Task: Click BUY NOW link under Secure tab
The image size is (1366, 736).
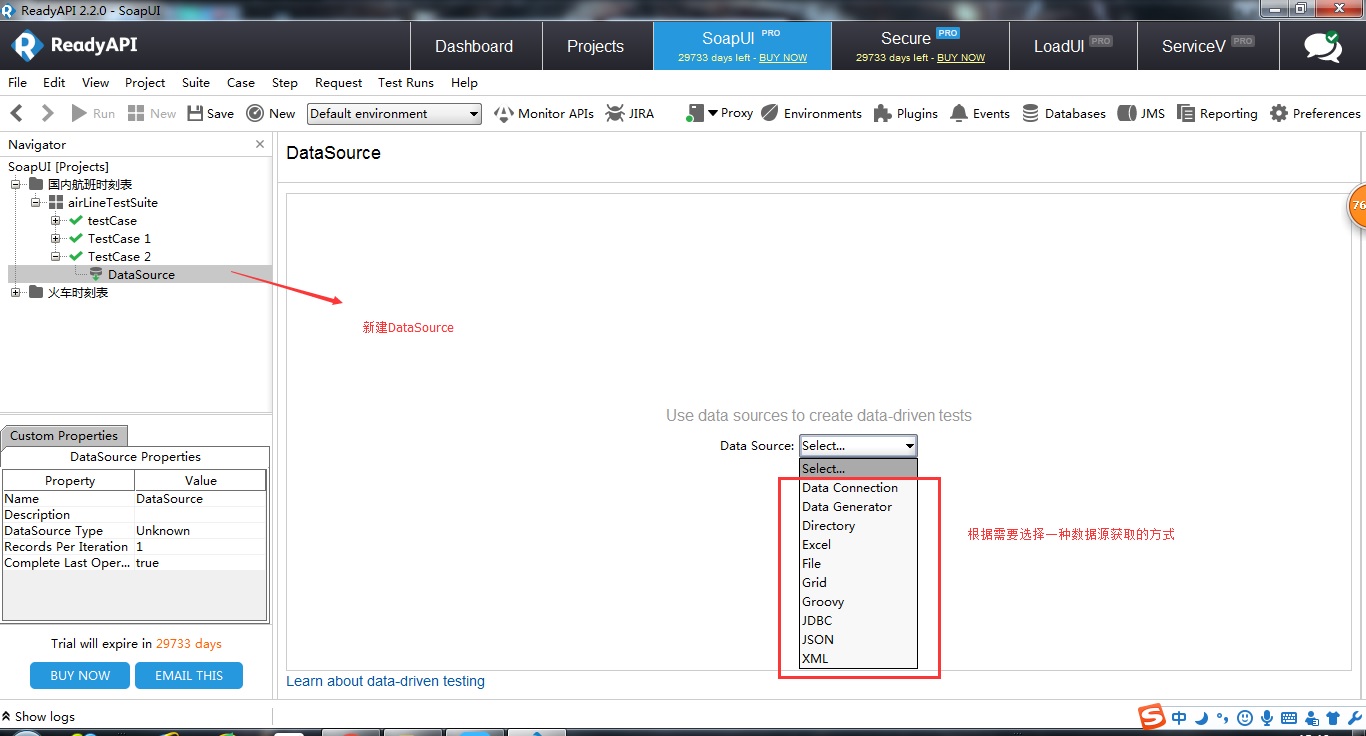Action: pyautogui.click(x=961, y=58)
